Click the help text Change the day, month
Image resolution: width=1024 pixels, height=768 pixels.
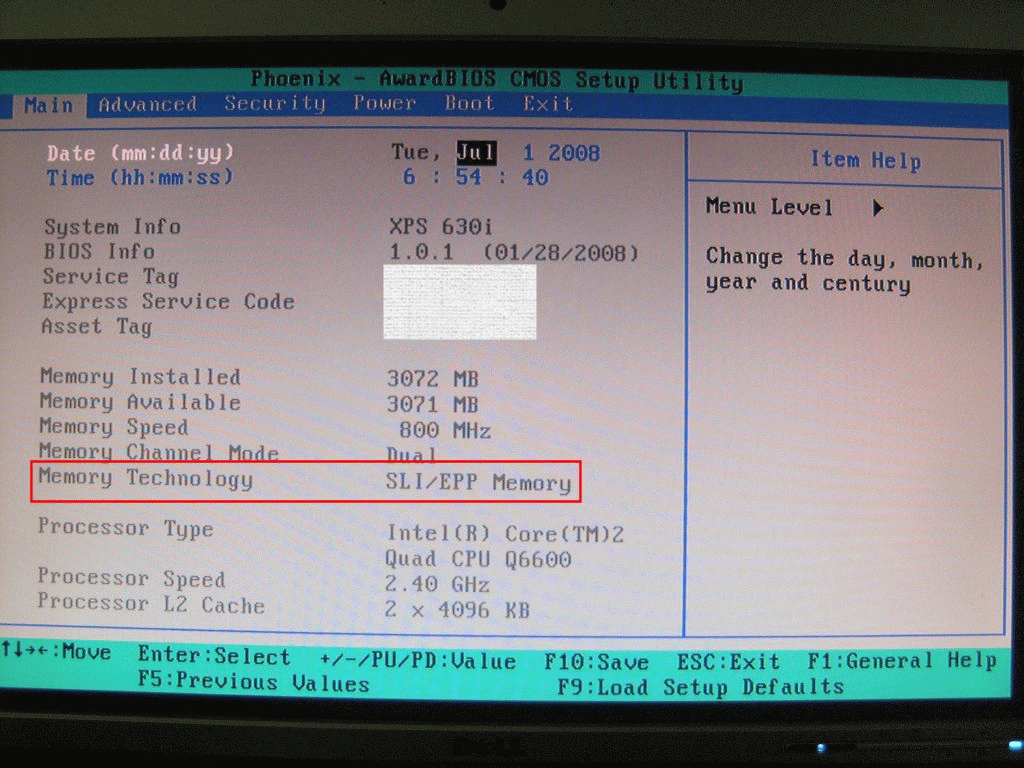[844, 259]
